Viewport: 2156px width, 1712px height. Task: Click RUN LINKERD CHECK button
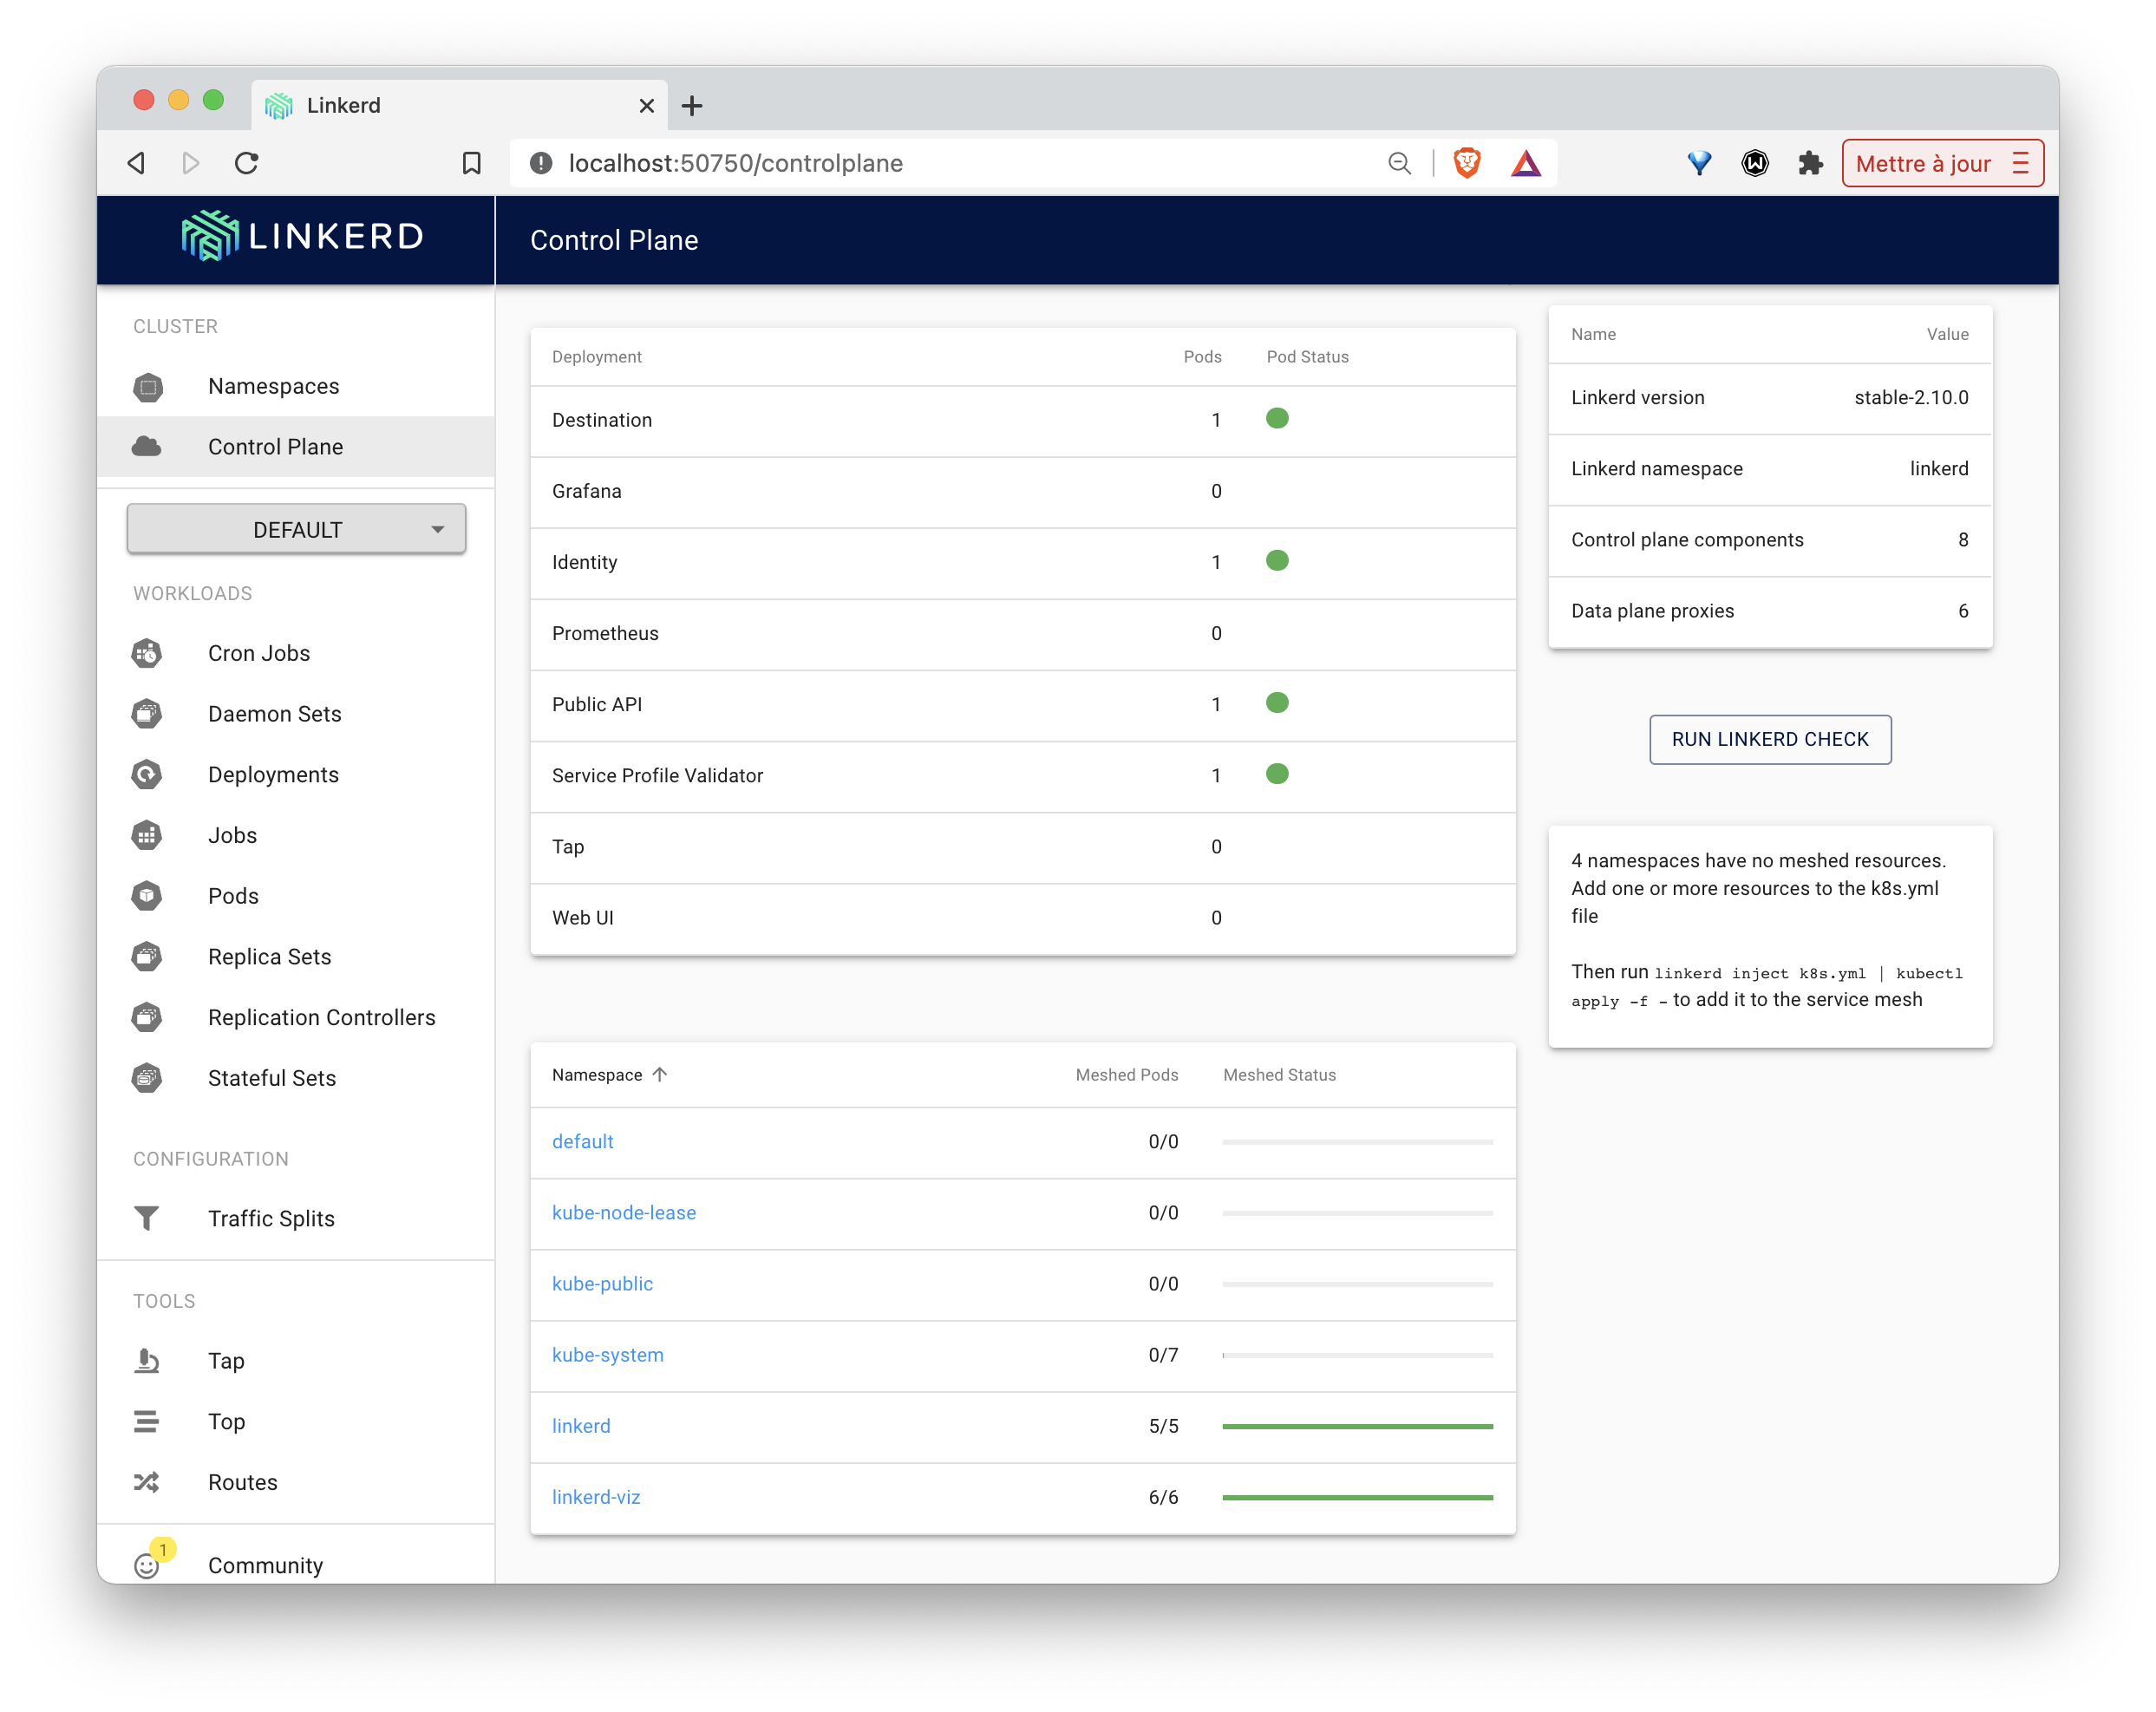1769,739
